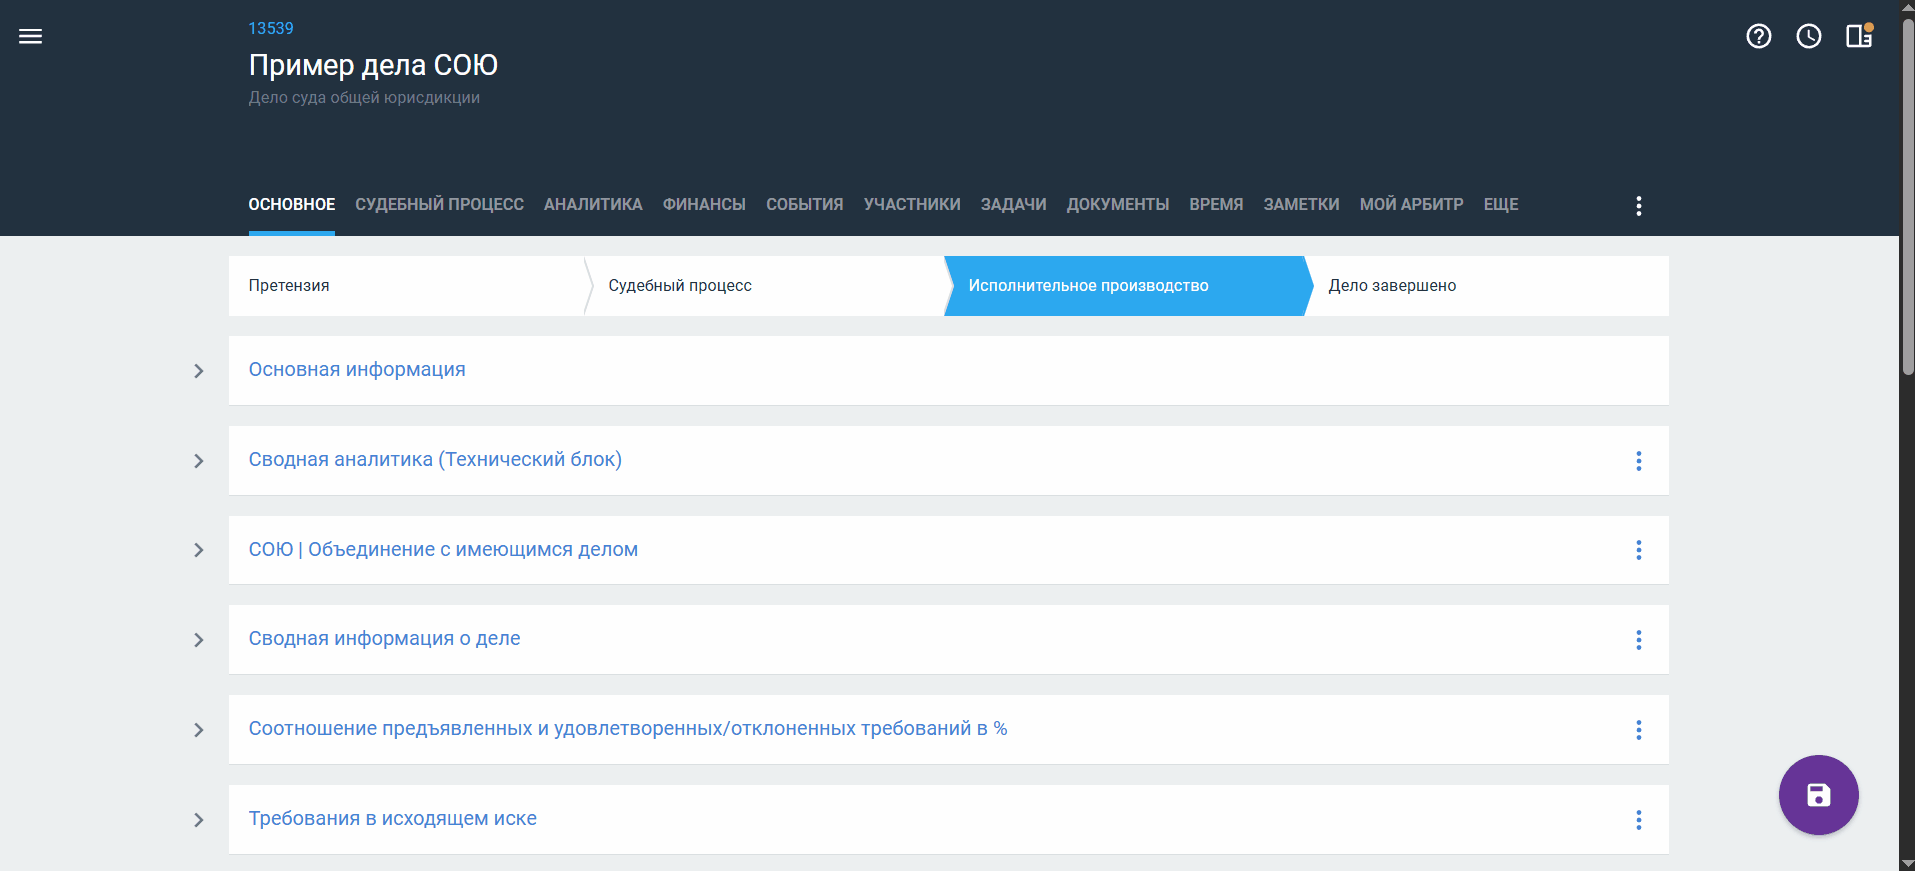Expand СОЮ | Объединение с имеющимся делом chevron
Screen dimensions: 1915x871
tap(199, 550)
